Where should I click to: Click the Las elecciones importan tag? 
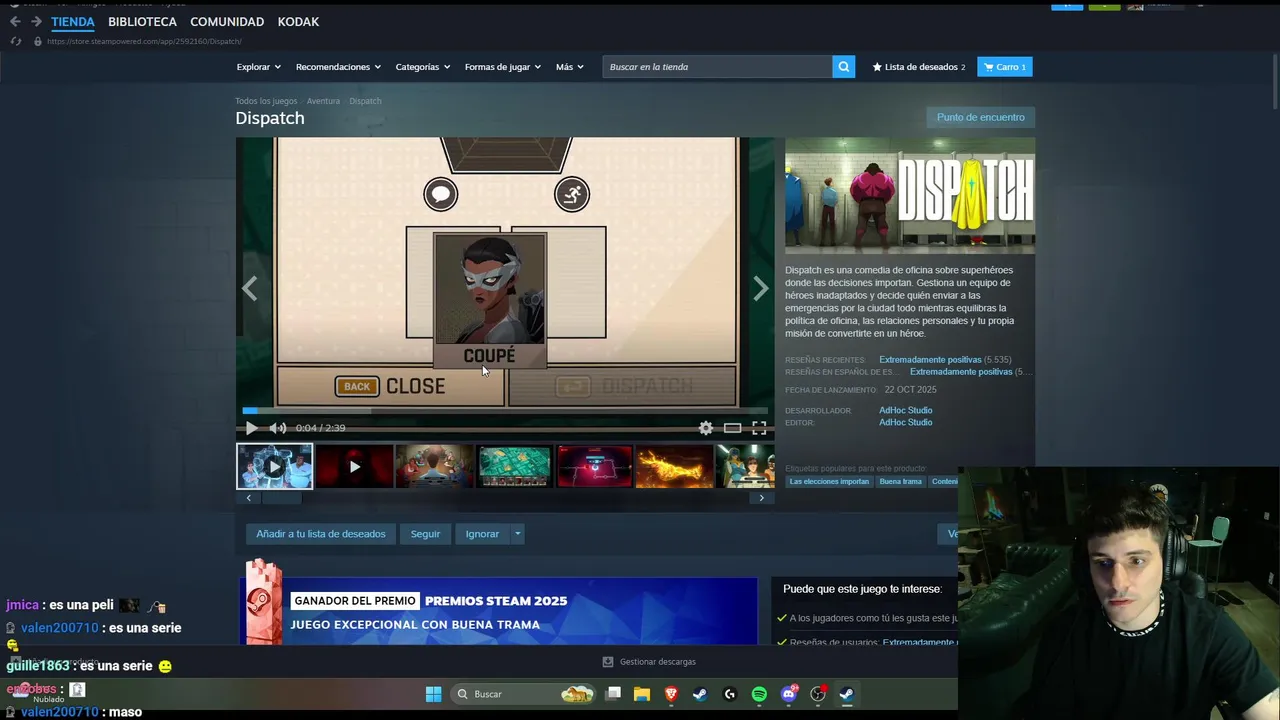click(x=829, y=481)
